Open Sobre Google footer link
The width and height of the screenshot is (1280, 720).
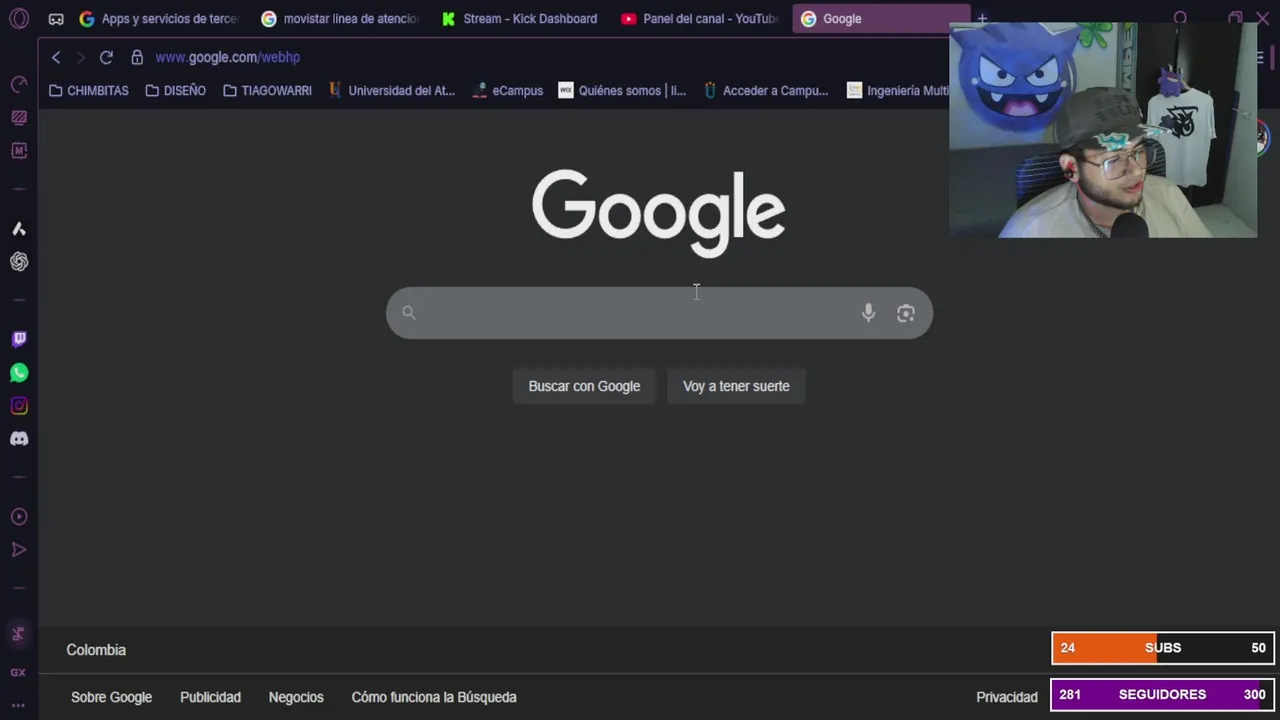[111, 697]
